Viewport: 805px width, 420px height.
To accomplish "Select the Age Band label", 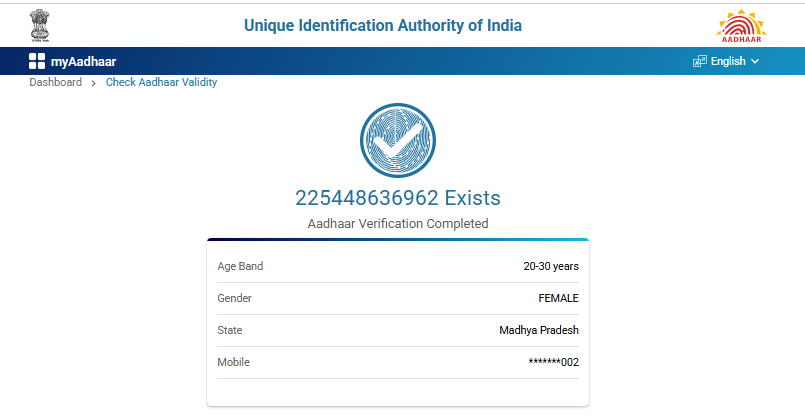I will [x=240, y=266].
